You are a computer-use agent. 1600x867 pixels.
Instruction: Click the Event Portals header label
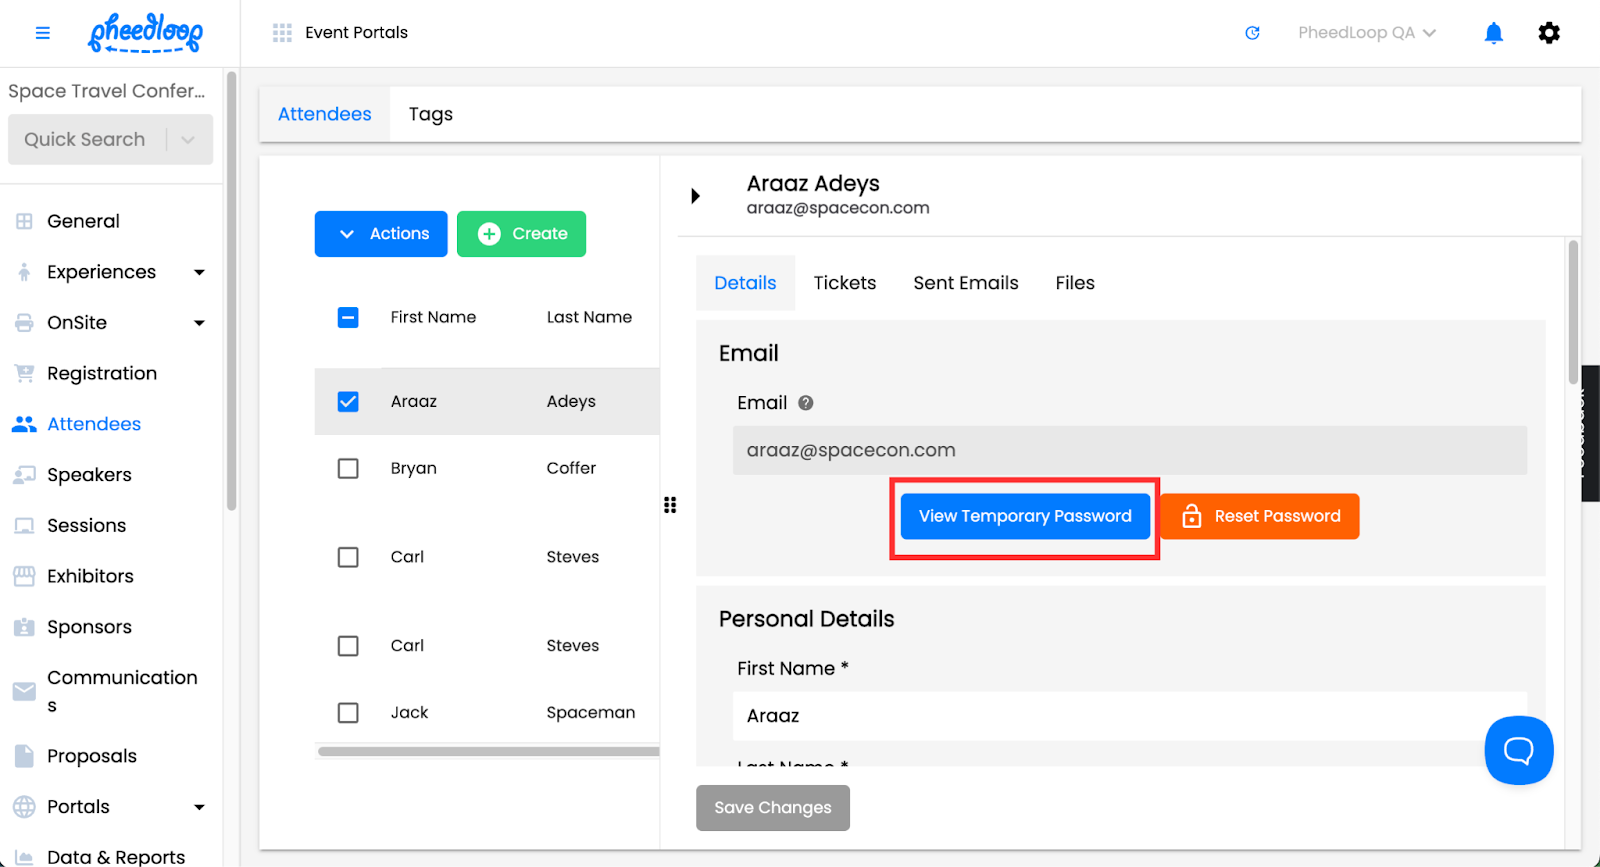point(356,33)
